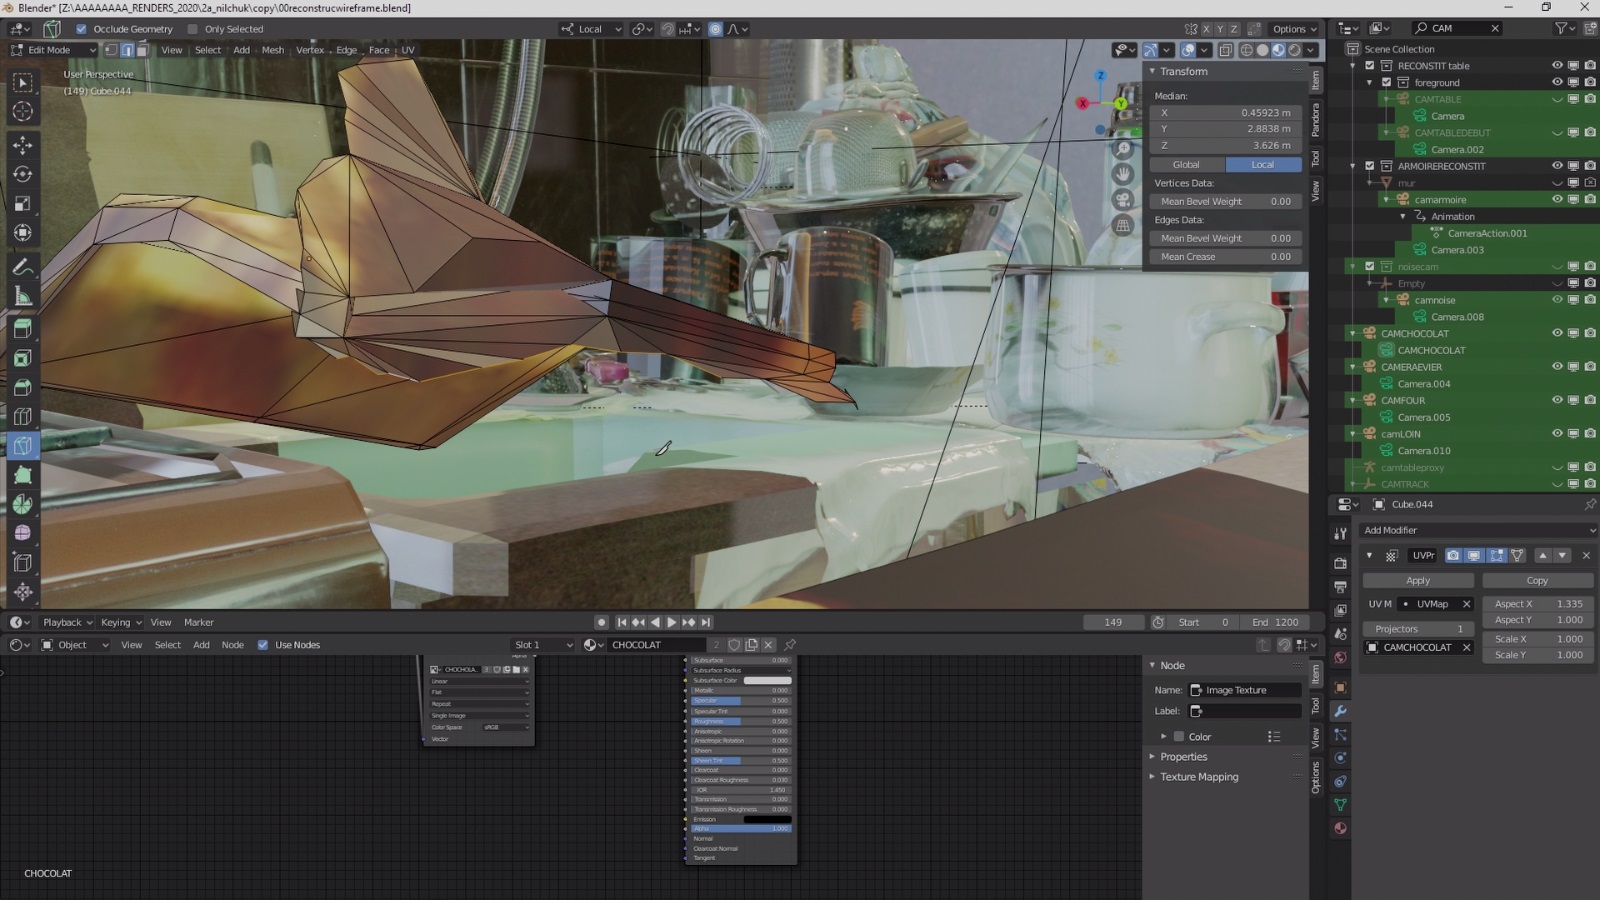Screen dimensions: 1600x900
Task: Open the Edit Mode dropdown
Action: [x=52, y=50]
